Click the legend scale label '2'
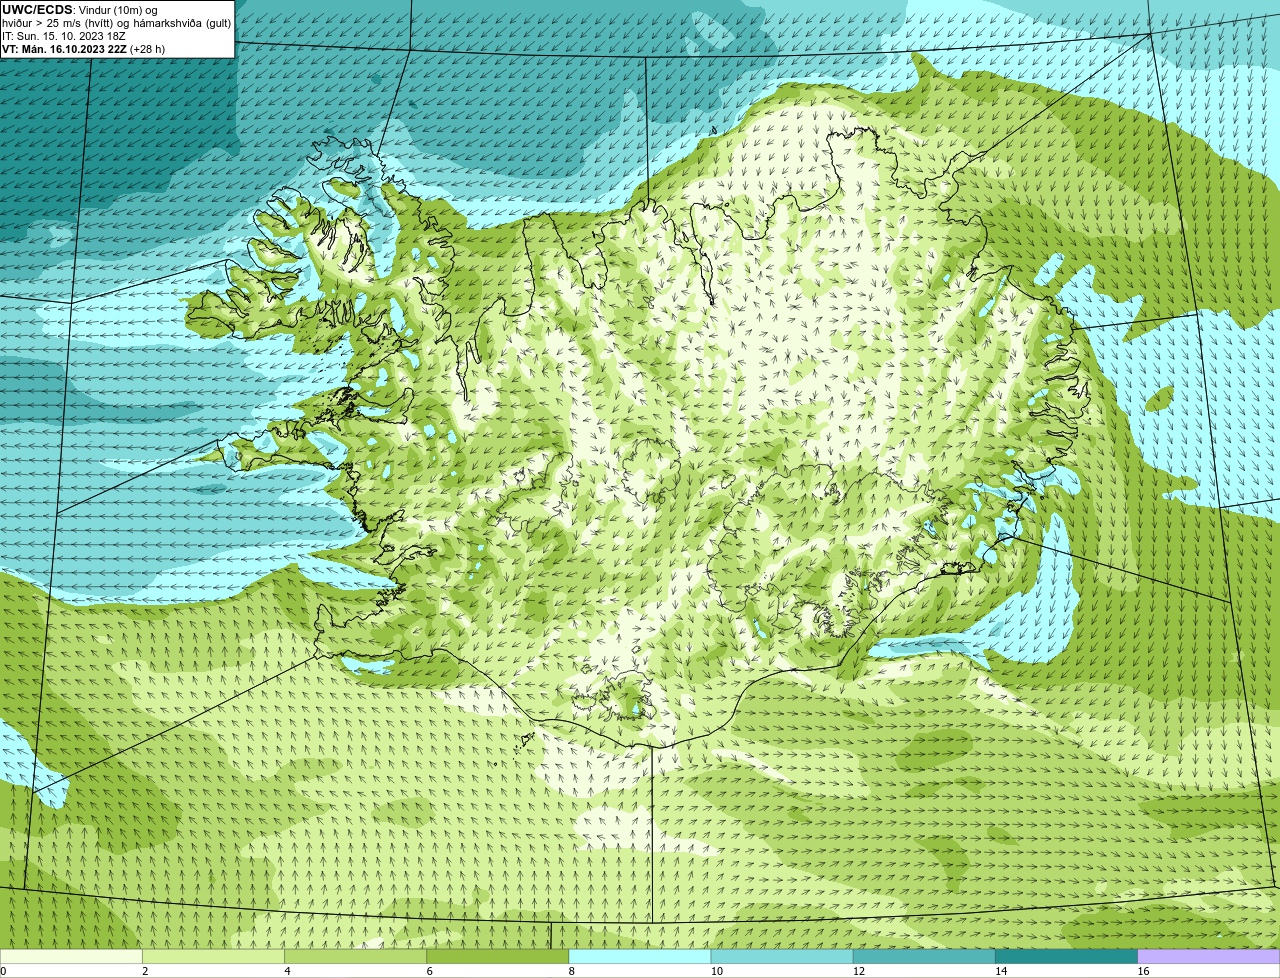This screenshot has width=1280, height=978. pos(145,971)
